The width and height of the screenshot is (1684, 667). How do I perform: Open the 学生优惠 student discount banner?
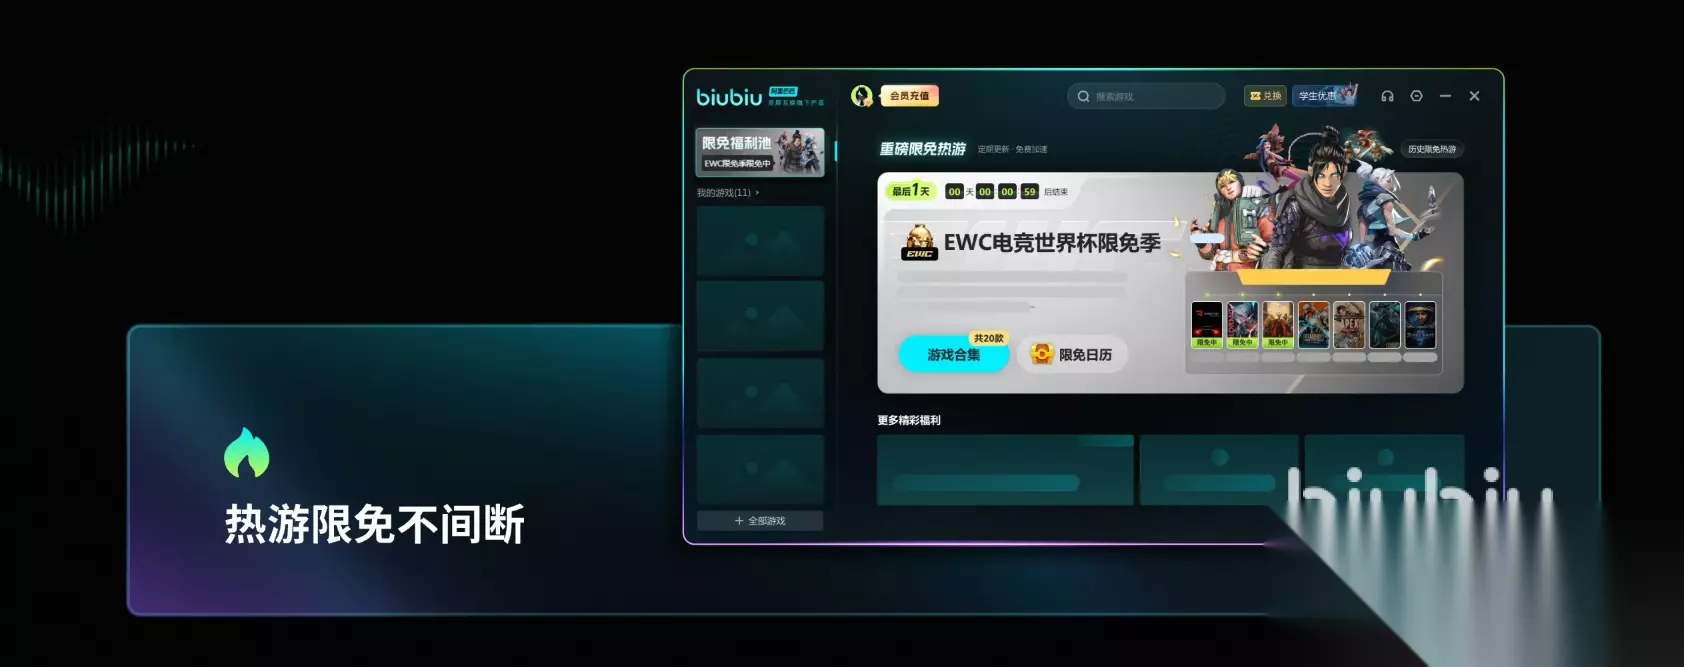click(1325, 95)
